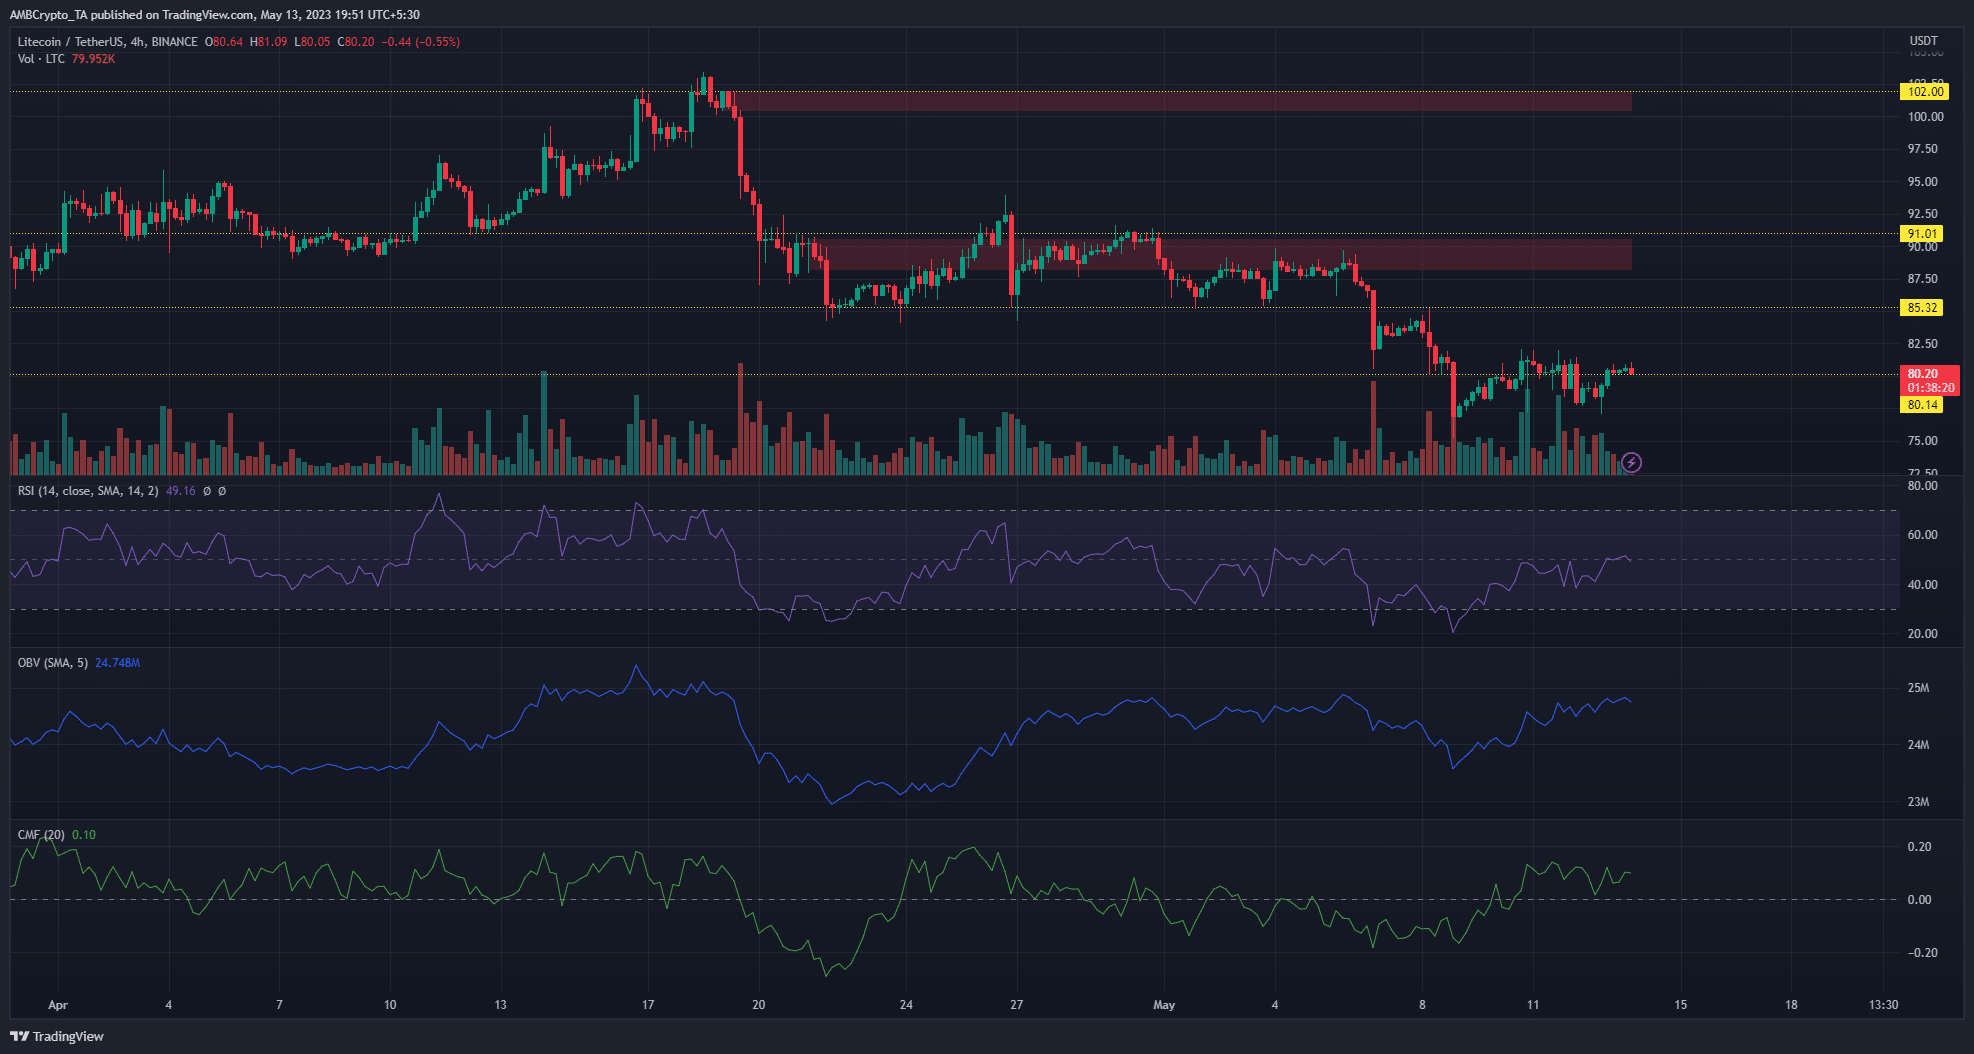The width and height of the screenshot is (1974, 1054).
Task: Select the 85.32 yellow price label
Action: pyautogui.click(x=1921, y=308)
